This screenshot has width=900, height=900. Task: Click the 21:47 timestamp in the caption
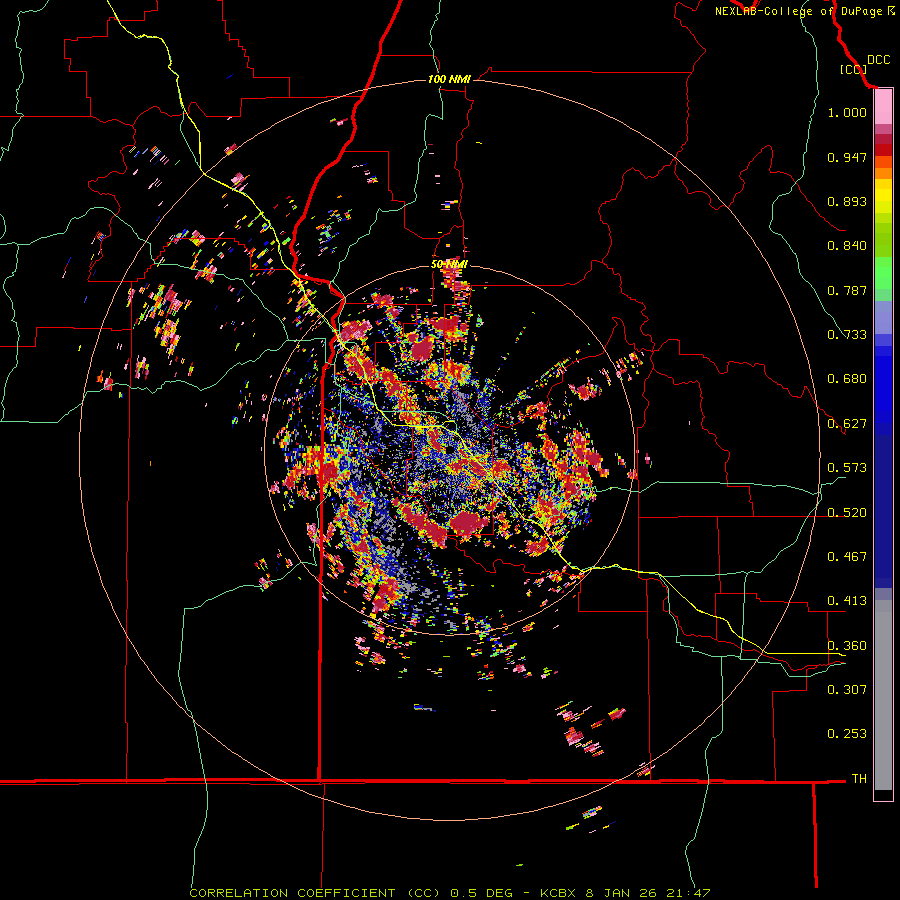tap(688, 893)
